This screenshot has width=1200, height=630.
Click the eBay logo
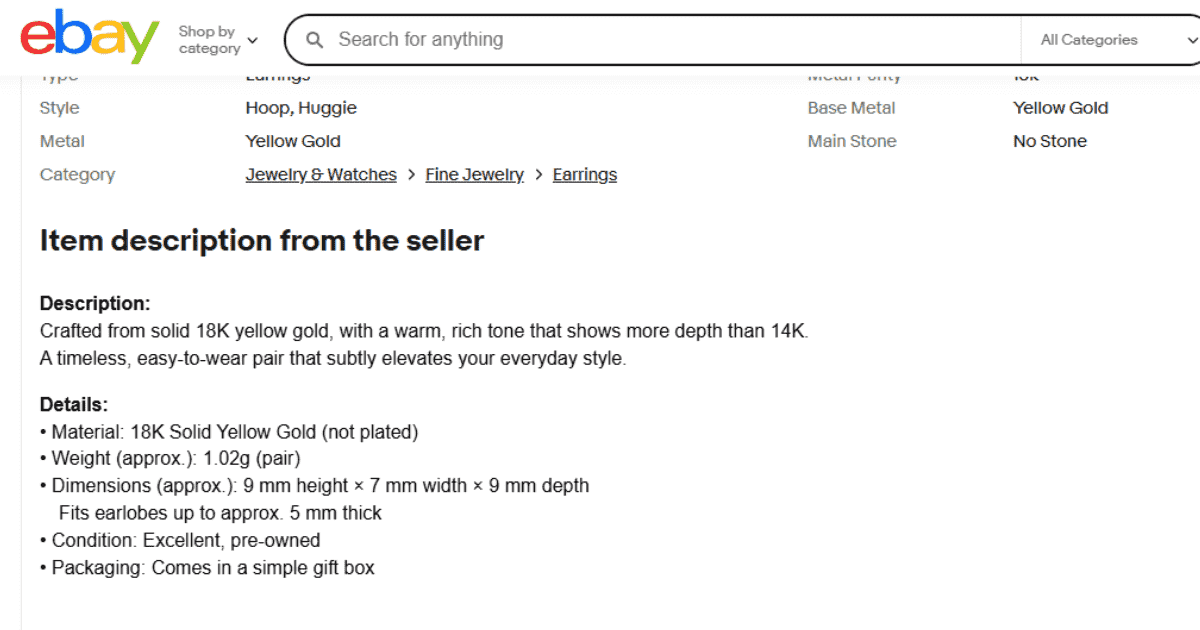[x=90, y=38]
